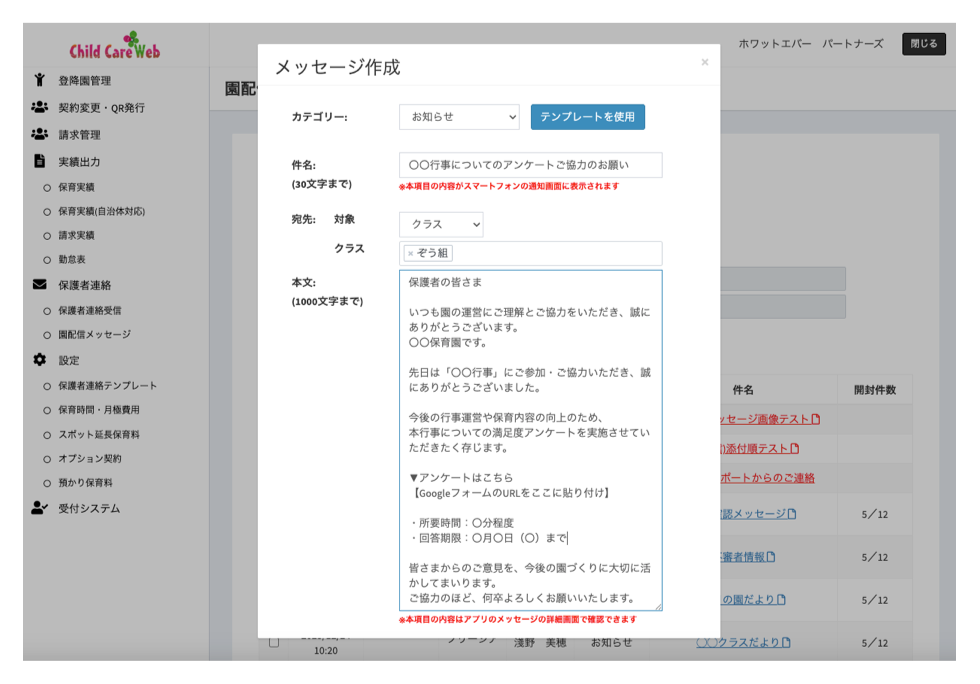
Task: Click the 受付システム user-check icon
Action: click(x=40, y=508)
